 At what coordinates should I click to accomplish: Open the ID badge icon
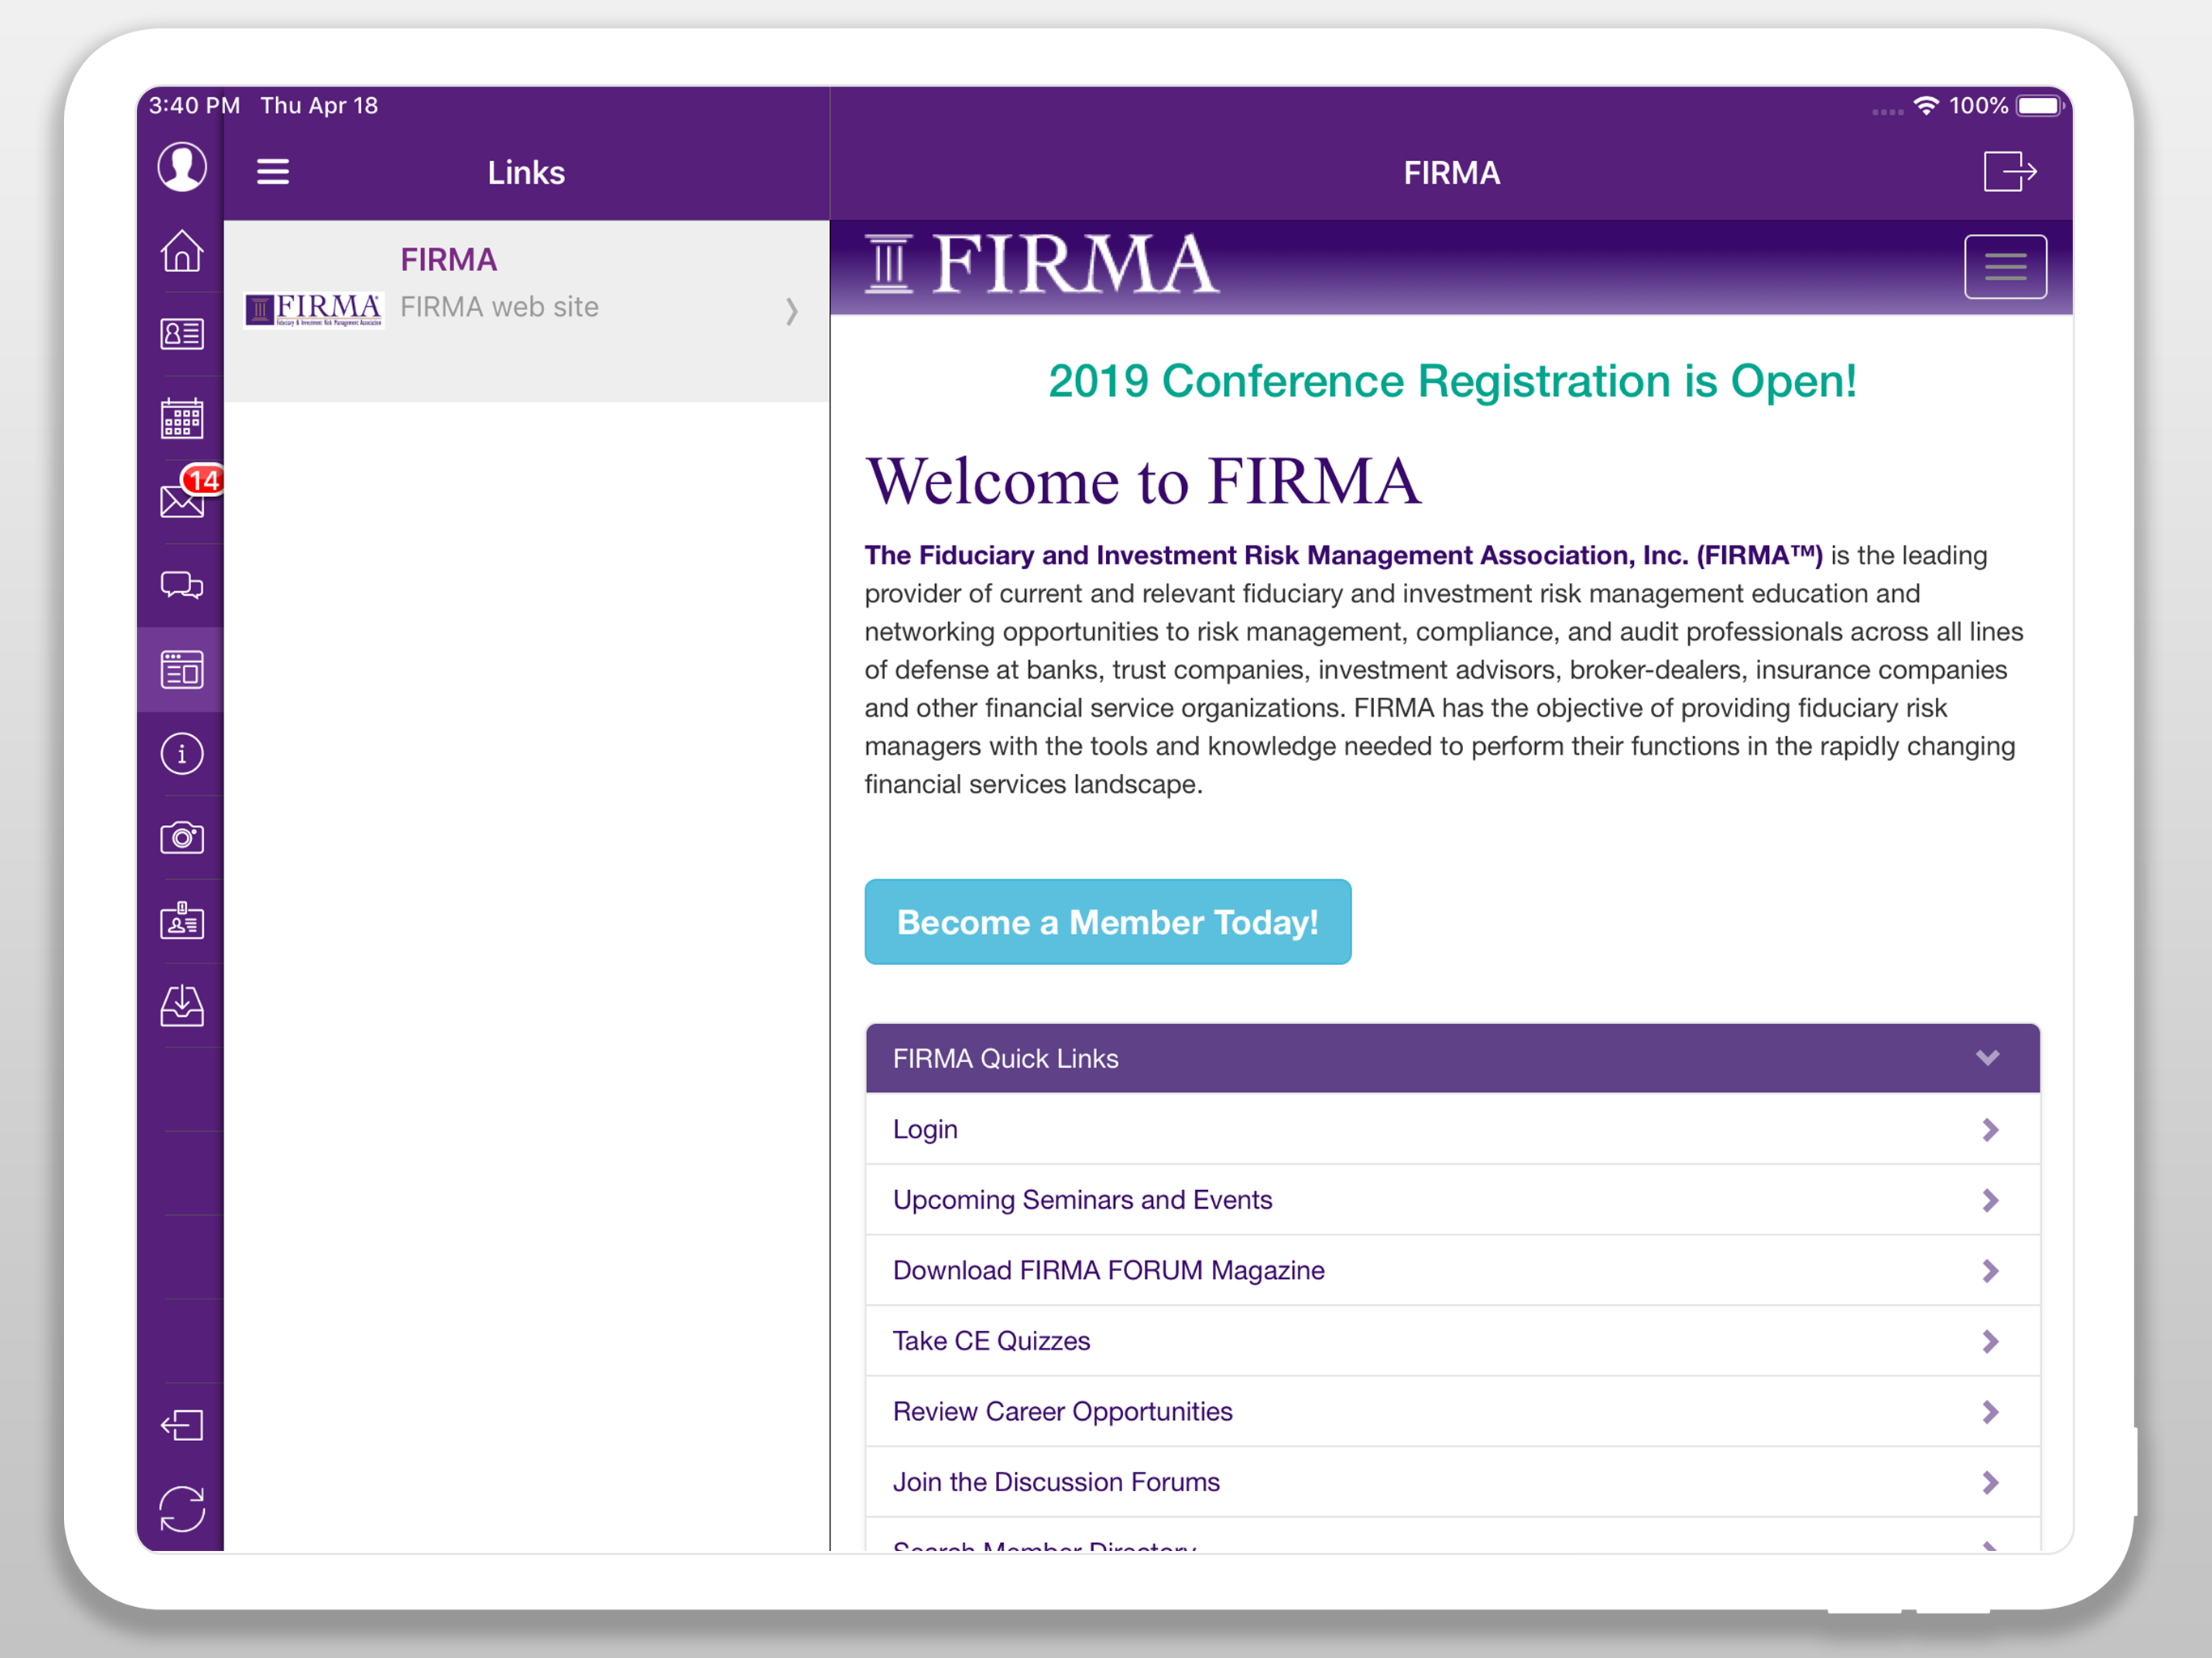pyautogui.click(x=182, y=921)
